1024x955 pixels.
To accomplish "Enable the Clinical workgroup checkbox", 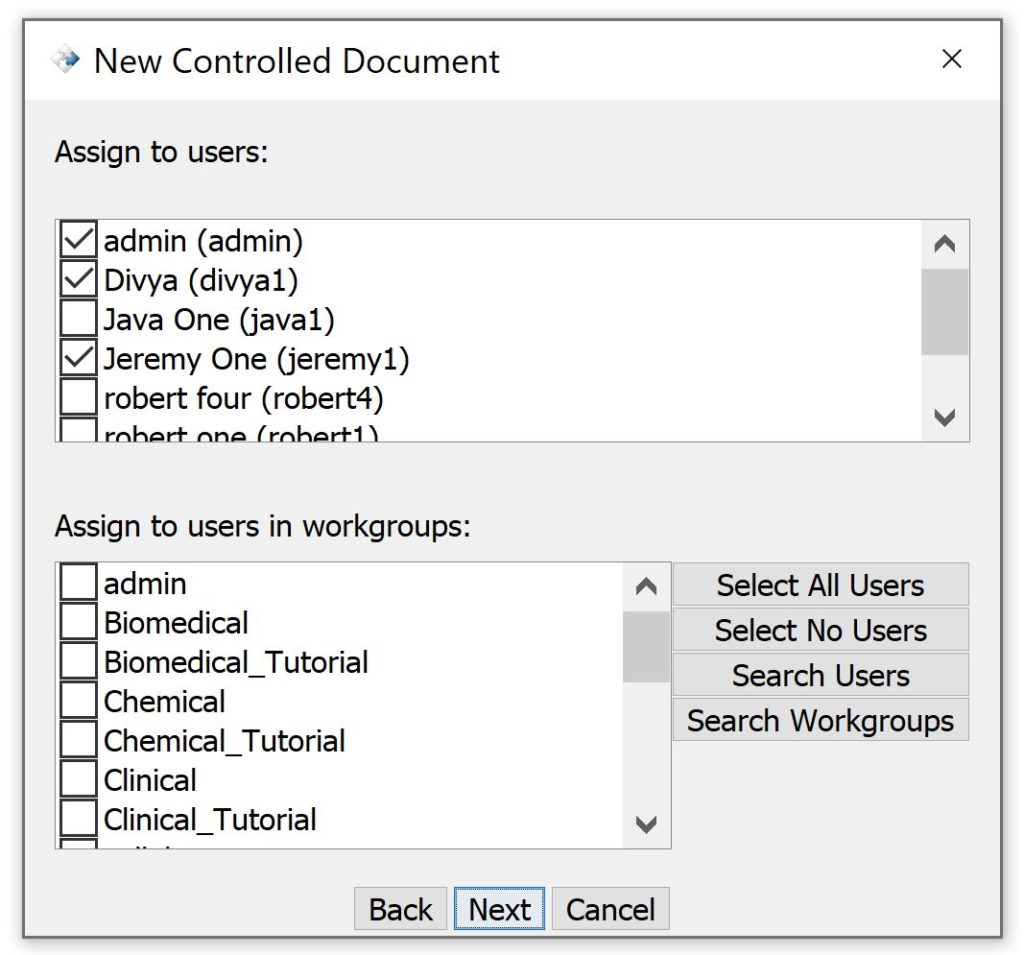I will tap(79, 780).
